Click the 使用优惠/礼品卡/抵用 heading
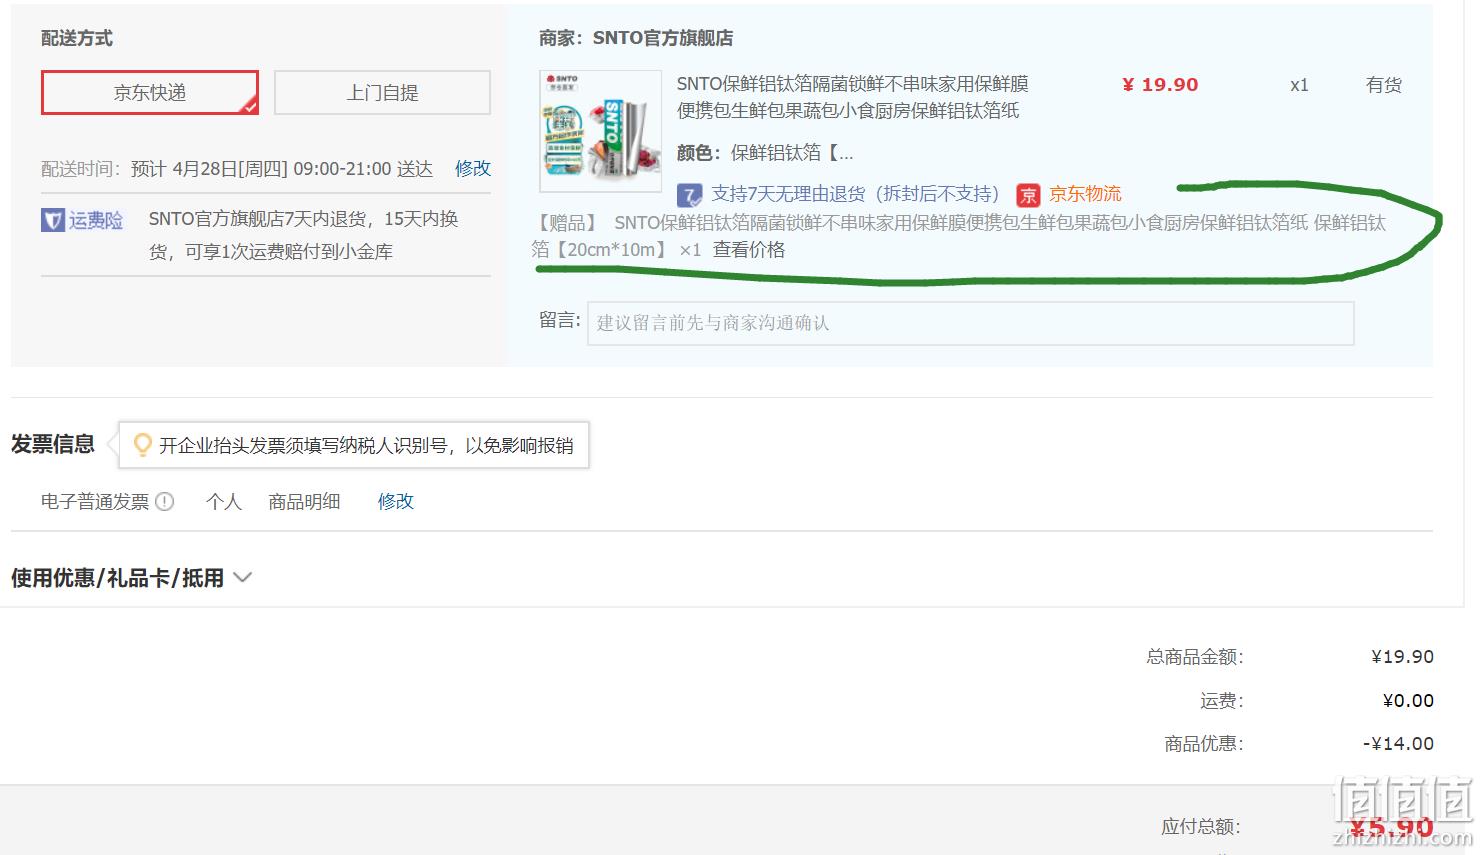Screen dimensions: 1482x855 pos(117,578)
